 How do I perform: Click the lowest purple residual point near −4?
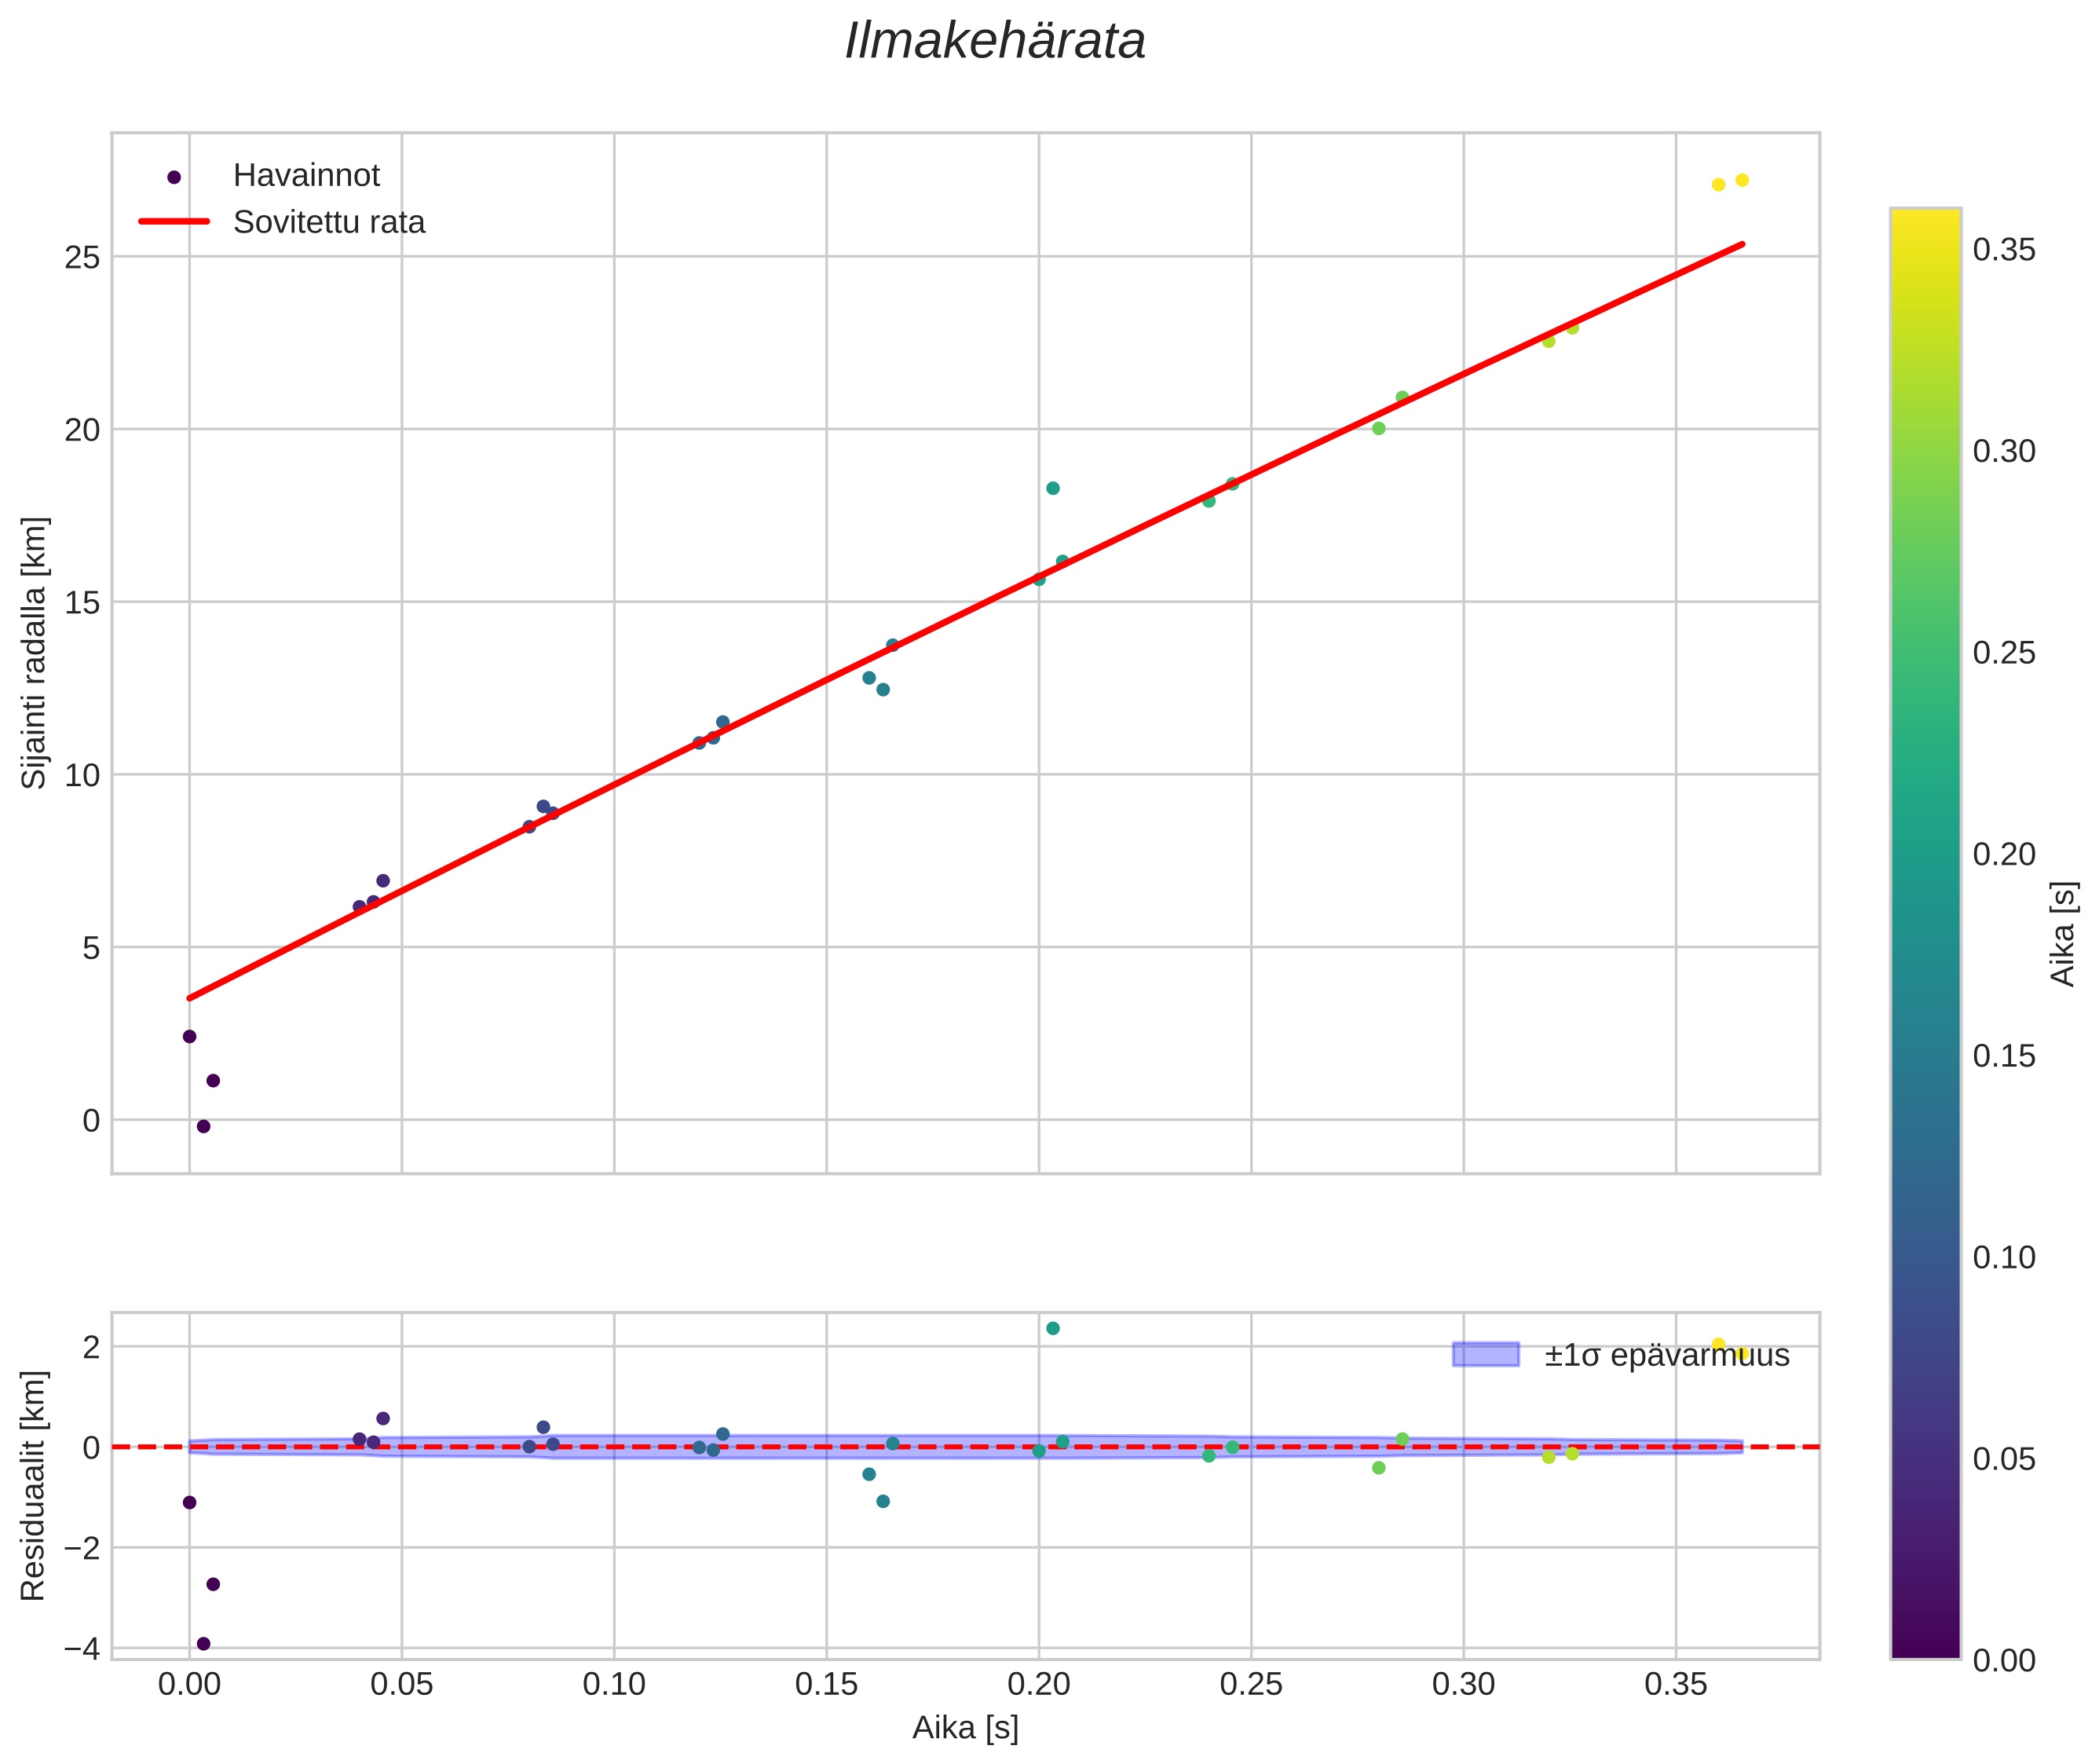coord(203,1643)
